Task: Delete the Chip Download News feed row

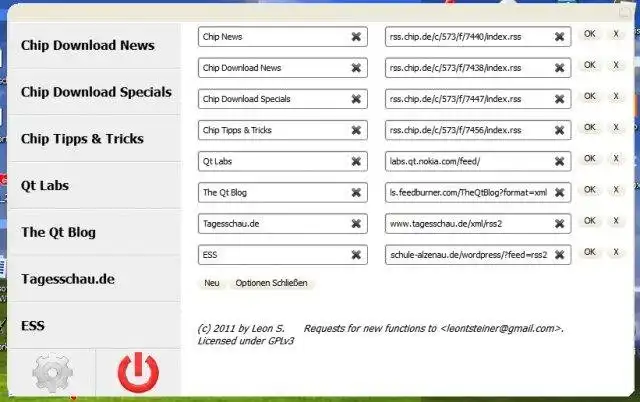Action: click(616, 65)
